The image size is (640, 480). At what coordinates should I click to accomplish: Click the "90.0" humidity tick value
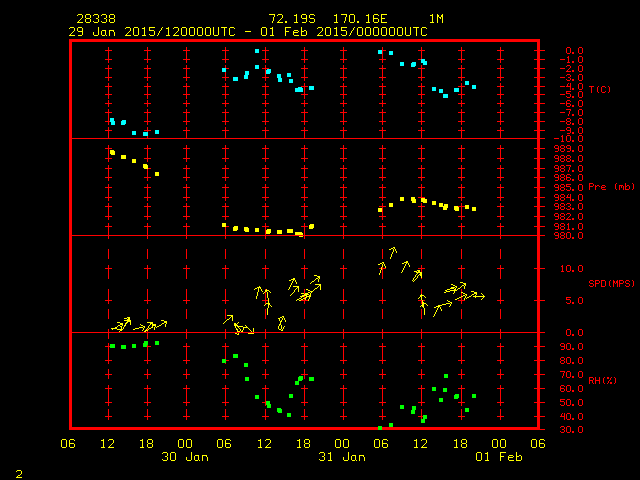(571, 347)
